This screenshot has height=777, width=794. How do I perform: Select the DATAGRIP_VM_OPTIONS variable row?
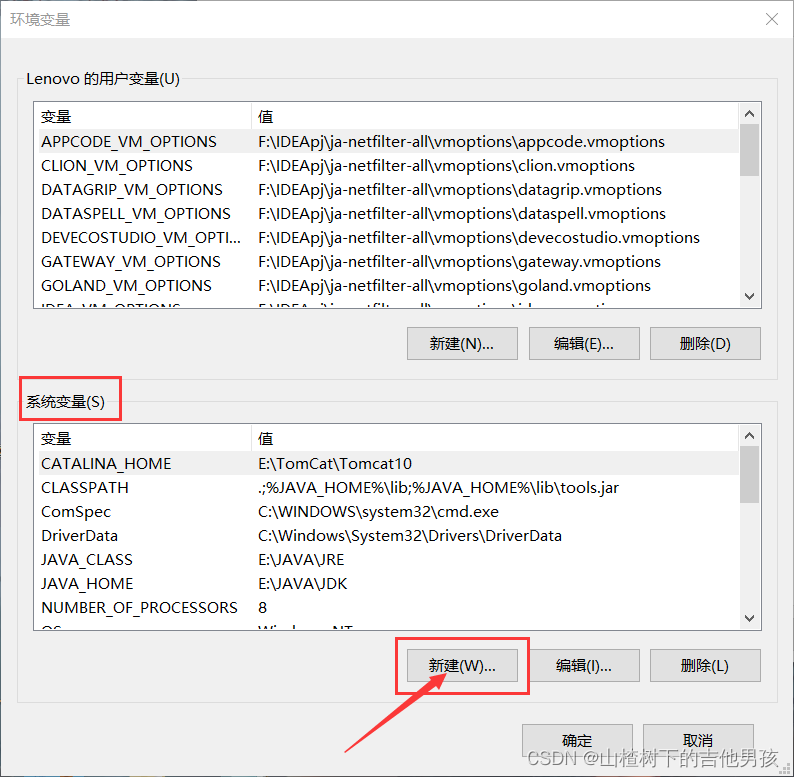coord(388,189)
